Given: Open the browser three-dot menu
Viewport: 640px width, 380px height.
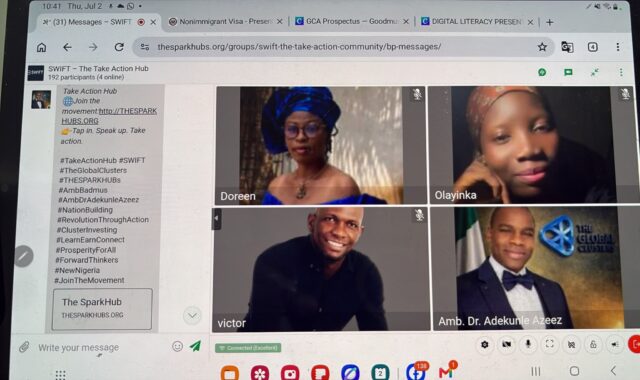Looking at the screenshot, I should (618, 47).
